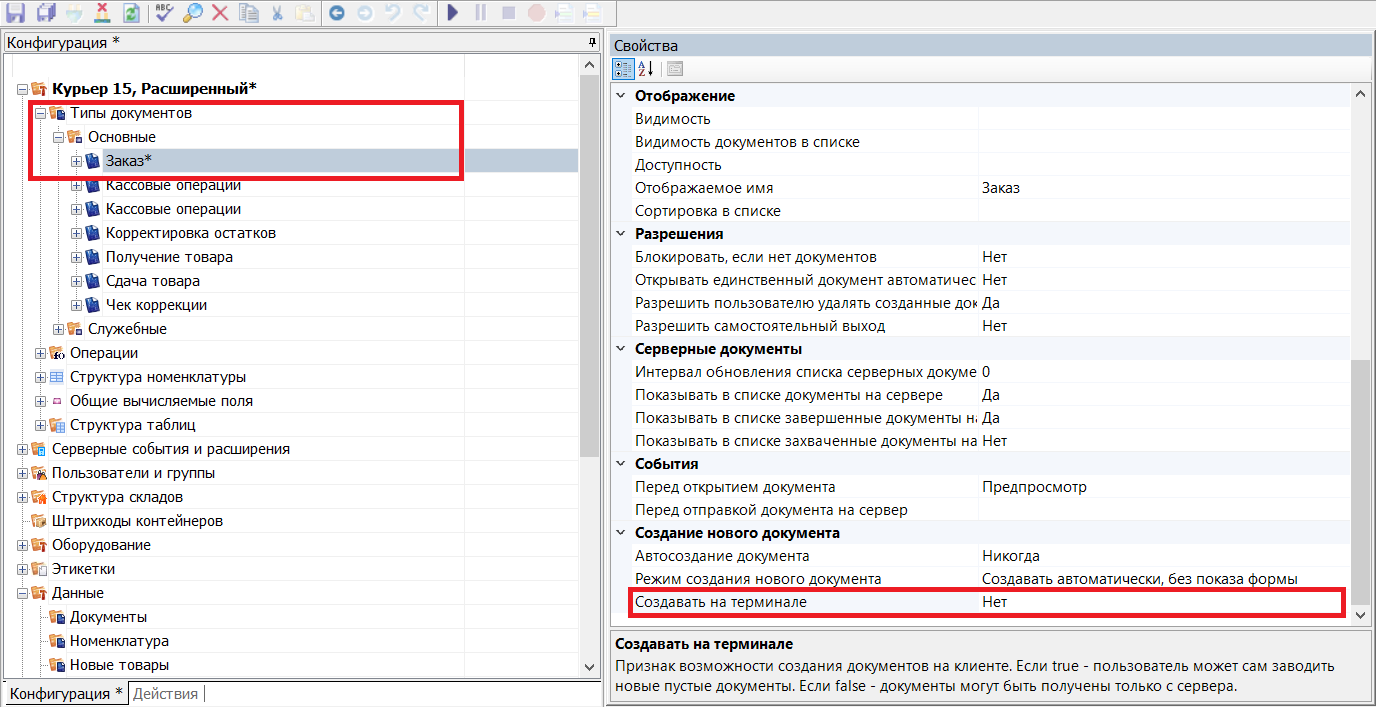Select Структура складов tree item
Viewport: 1376px width, 707px height.
pyautogui.click(x=117, y=497)
